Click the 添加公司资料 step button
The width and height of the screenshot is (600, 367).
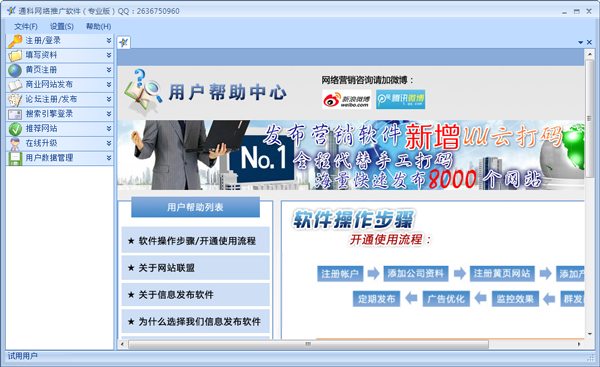415,274
